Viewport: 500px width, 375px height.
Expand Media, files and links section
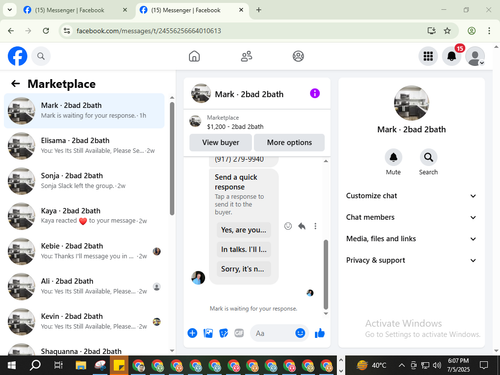pos(411,239)
